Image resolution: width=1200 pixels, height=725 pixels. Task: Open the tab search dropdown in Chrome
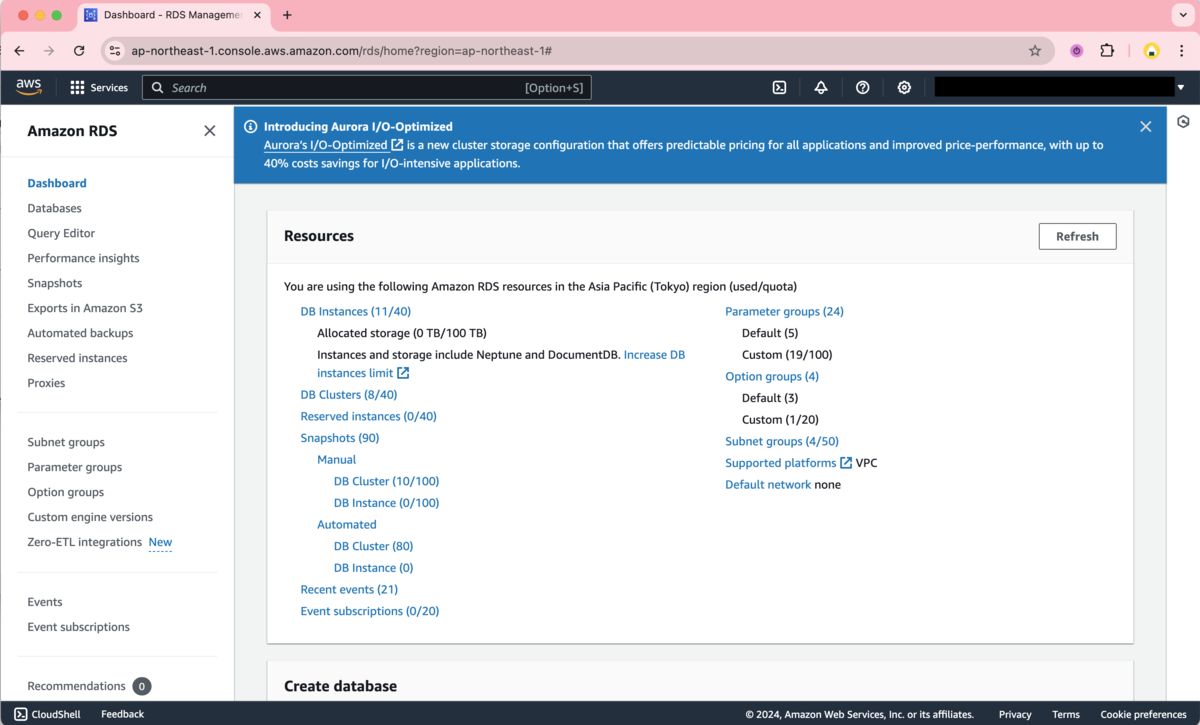click(1182, 15)
